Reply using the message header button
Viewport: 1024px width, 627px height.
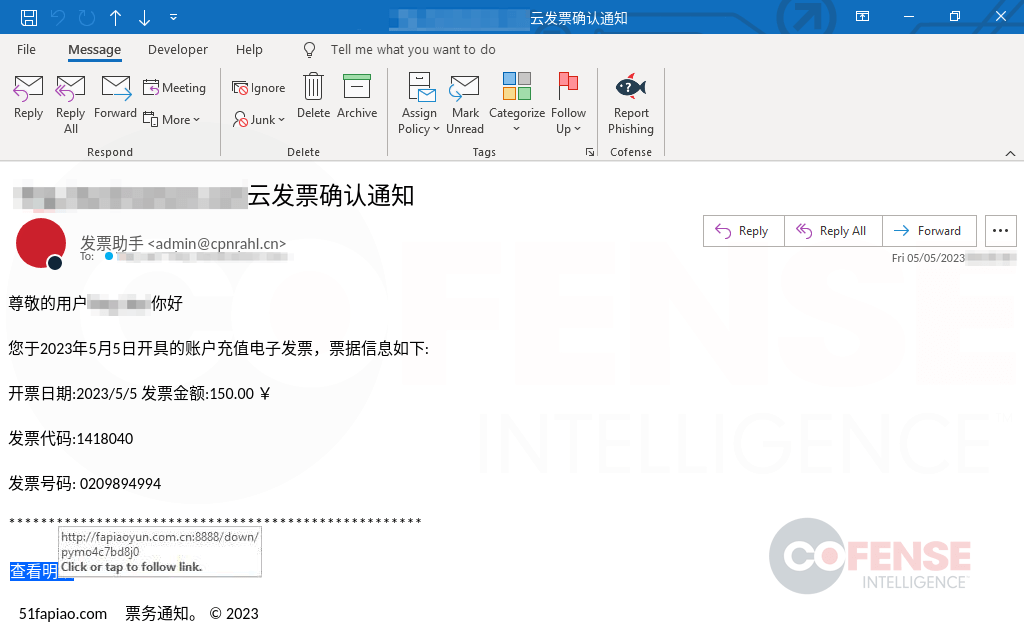(x=743, y=230)
